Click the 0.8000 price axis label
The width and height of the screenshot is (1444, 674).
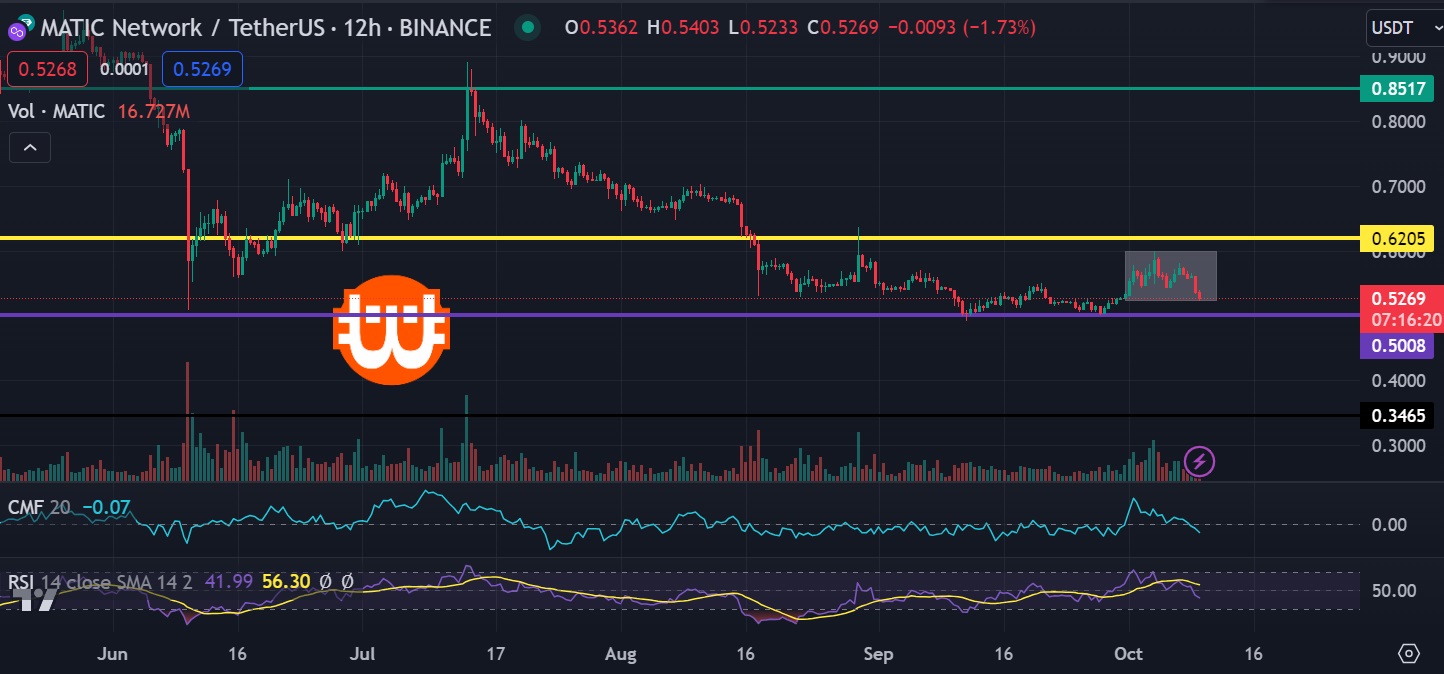[1397, 122]
